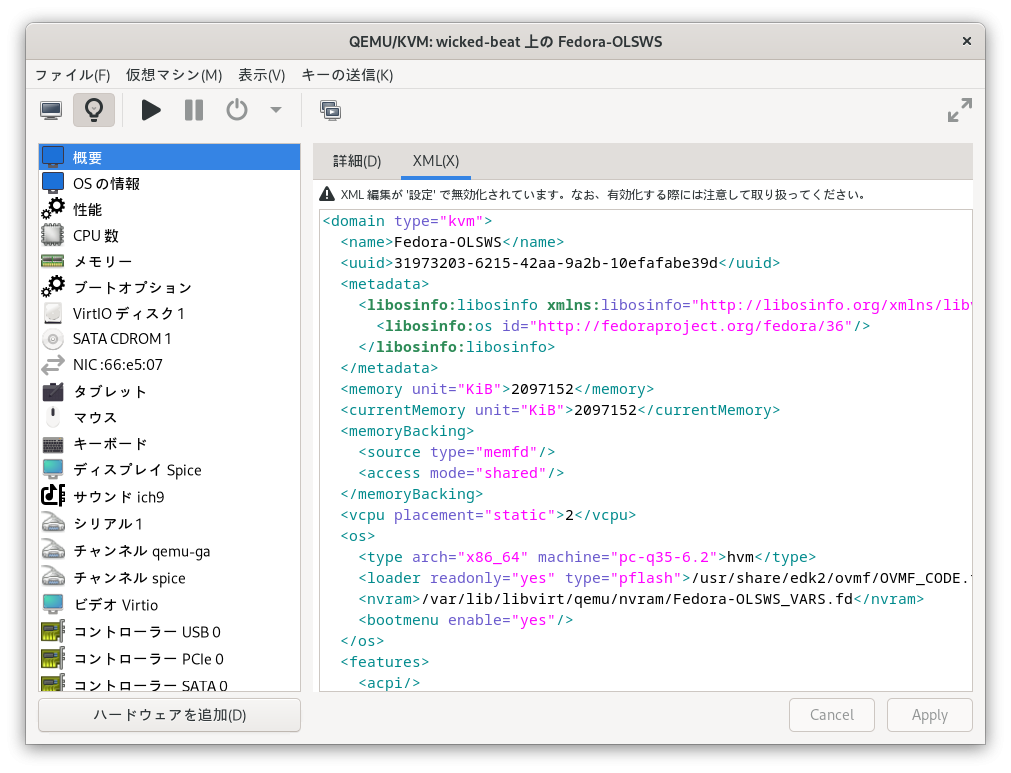The width and height of the screenshot is (1011, 773).
Task: Click ハードウェアを追加(D) button
Action: pyautogui.click(x=169, y=715)
